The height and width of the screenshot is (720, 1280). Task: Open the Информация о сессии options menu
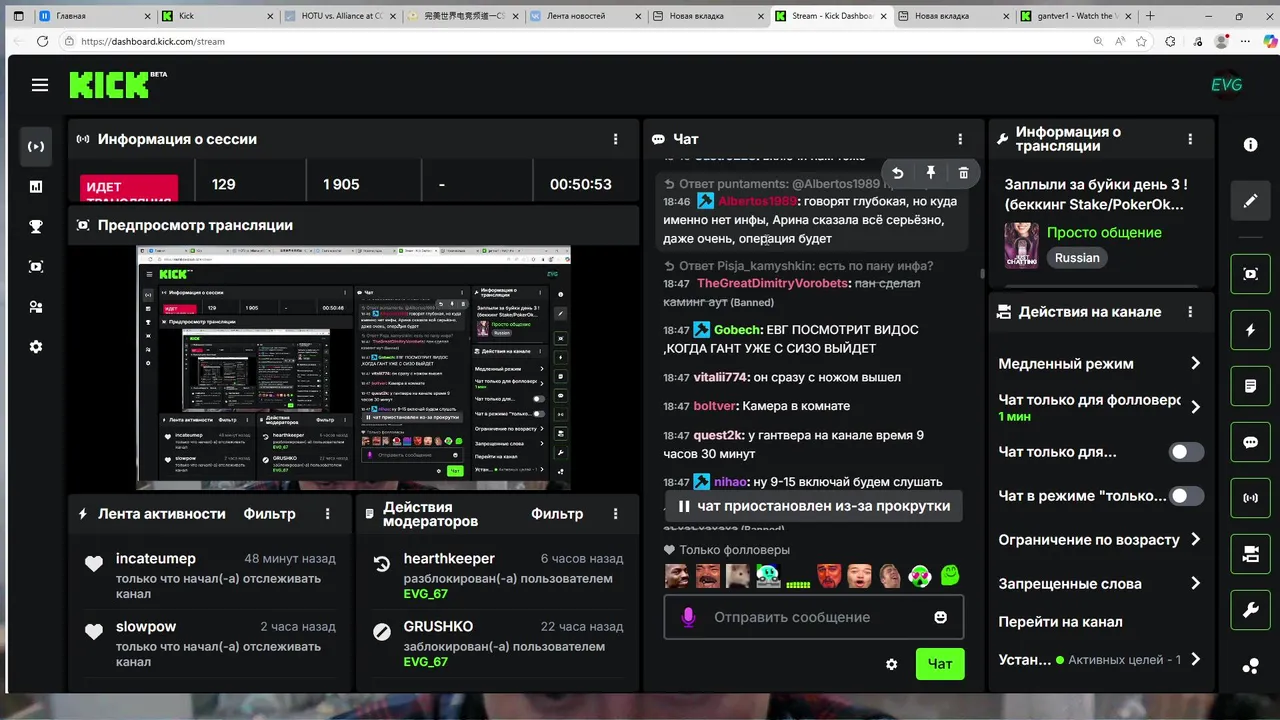[615, 140]
